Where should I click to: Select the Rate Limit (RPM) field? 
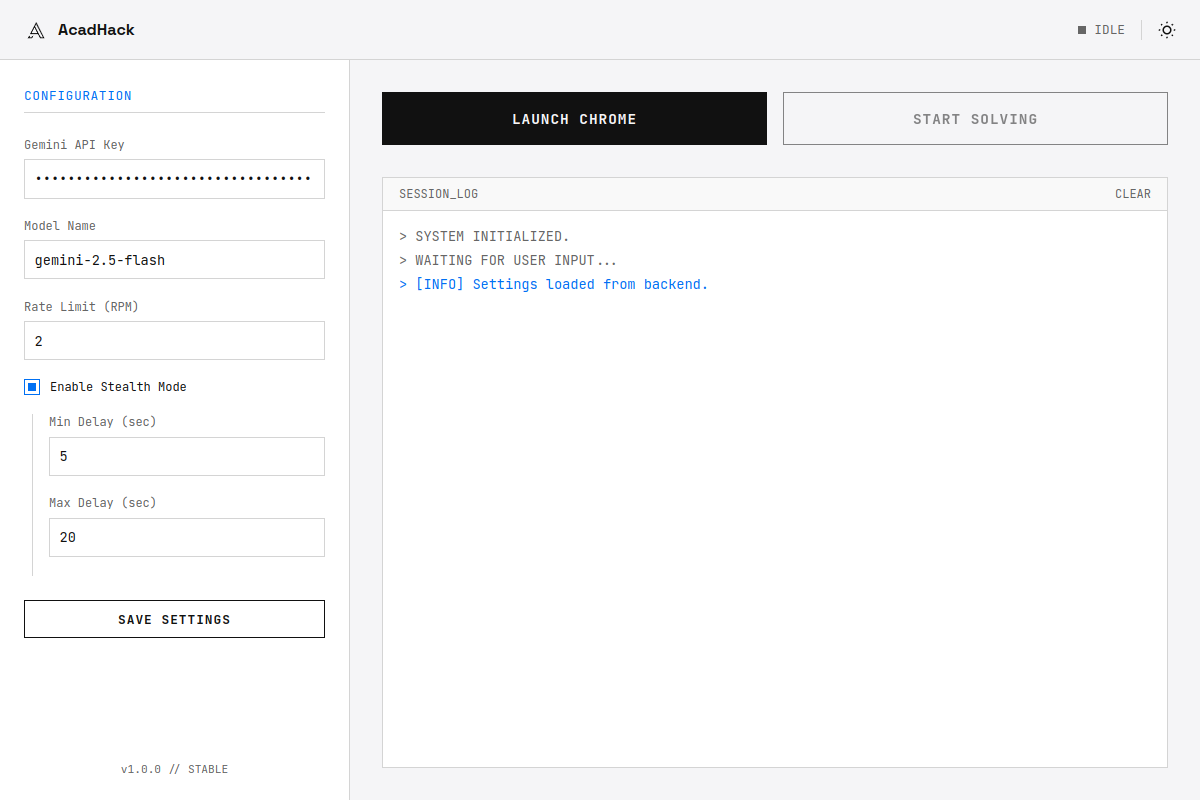(174, 340)
